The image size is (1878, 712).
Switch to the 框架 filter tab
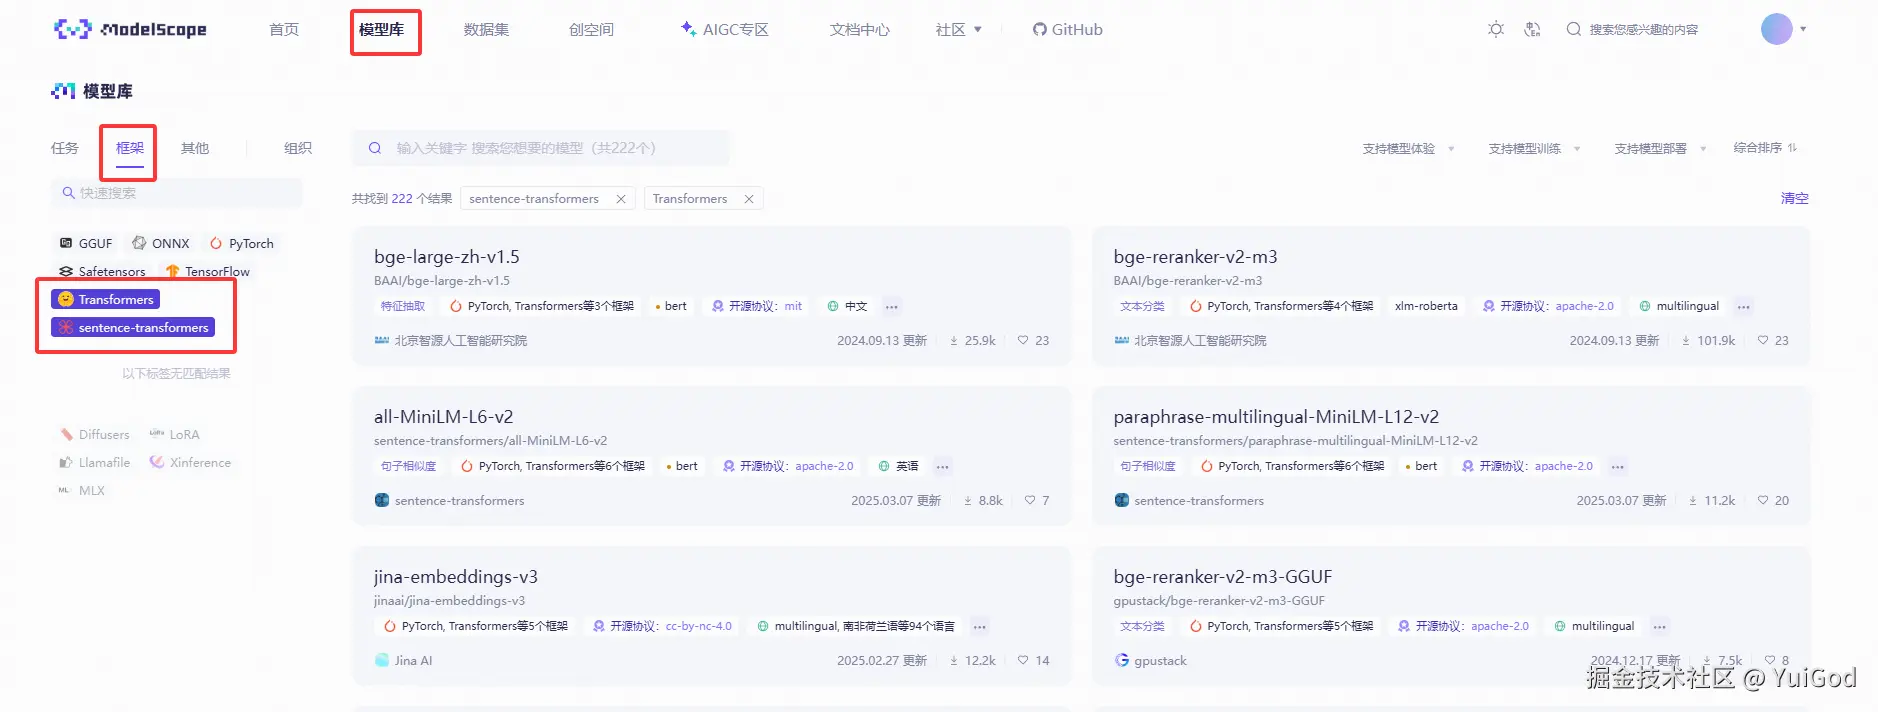[130, 148]
